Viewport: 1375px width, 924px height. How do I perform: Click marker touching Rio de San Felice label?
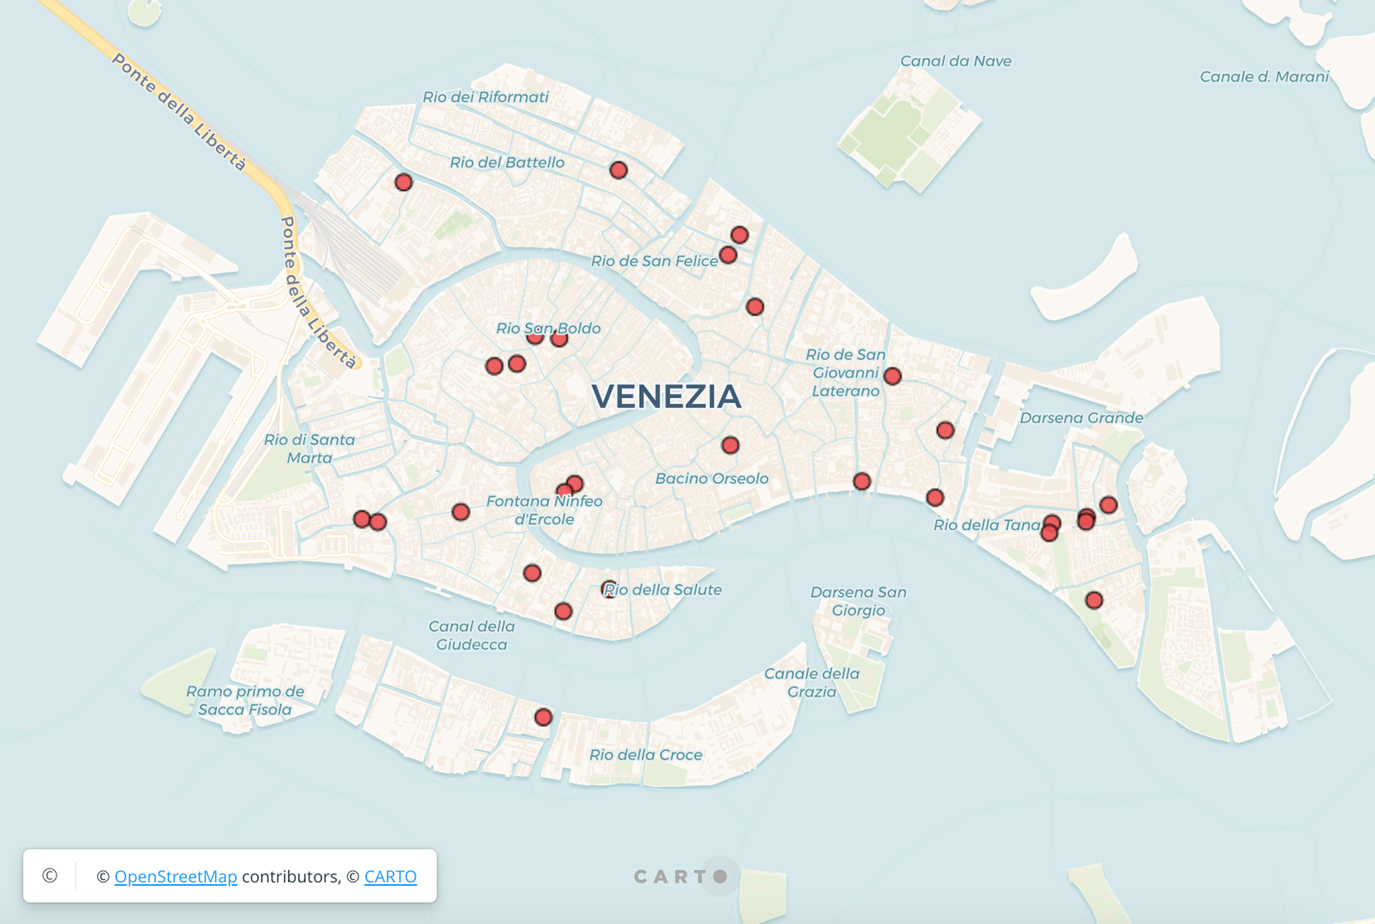pos(728,255)
